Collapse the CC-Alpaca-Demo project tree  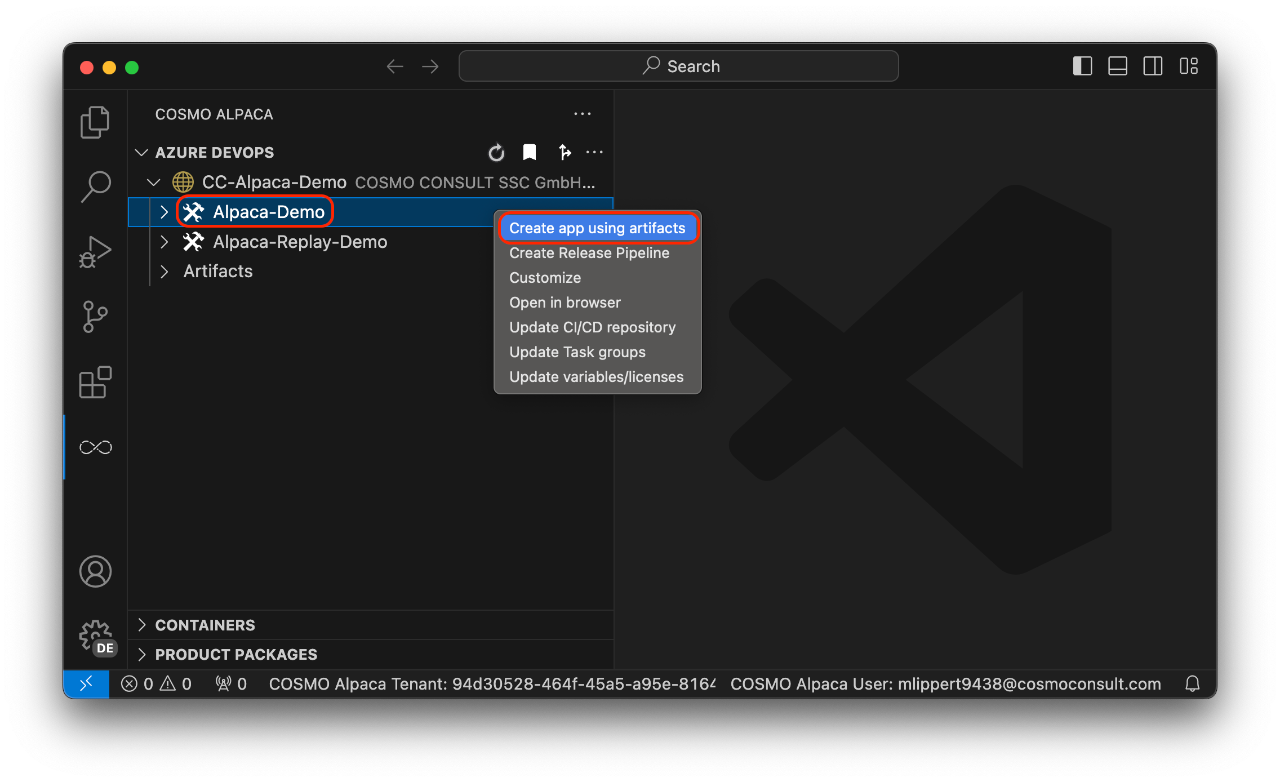coord(153,182)
